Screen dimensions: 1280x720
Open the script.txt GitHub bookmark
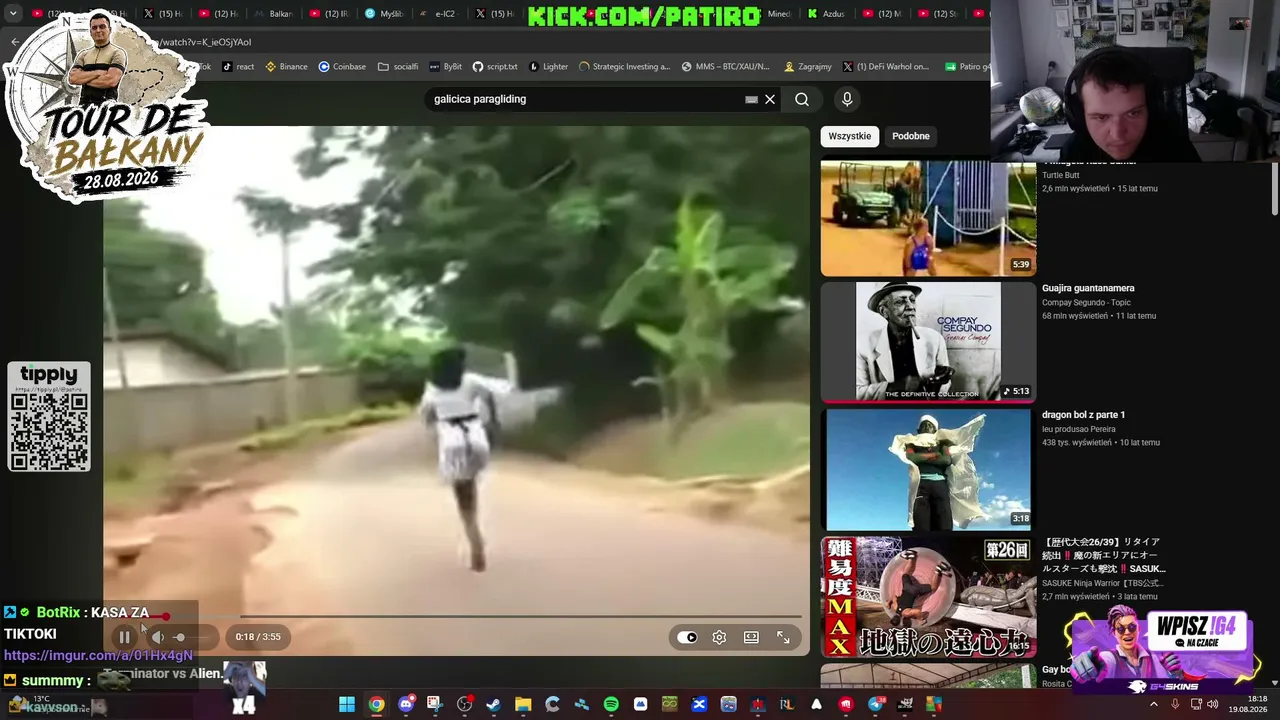pos(495,67)
